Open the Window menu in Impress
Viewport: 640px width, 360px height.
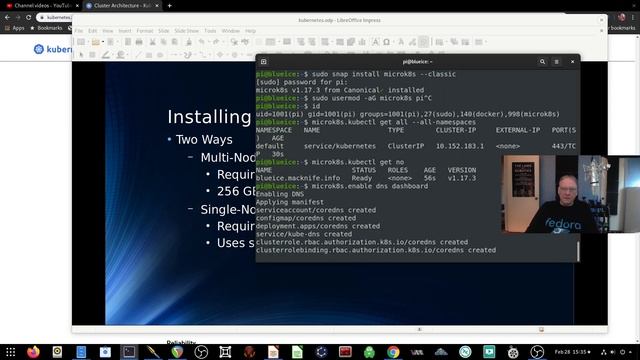point(231,31)
